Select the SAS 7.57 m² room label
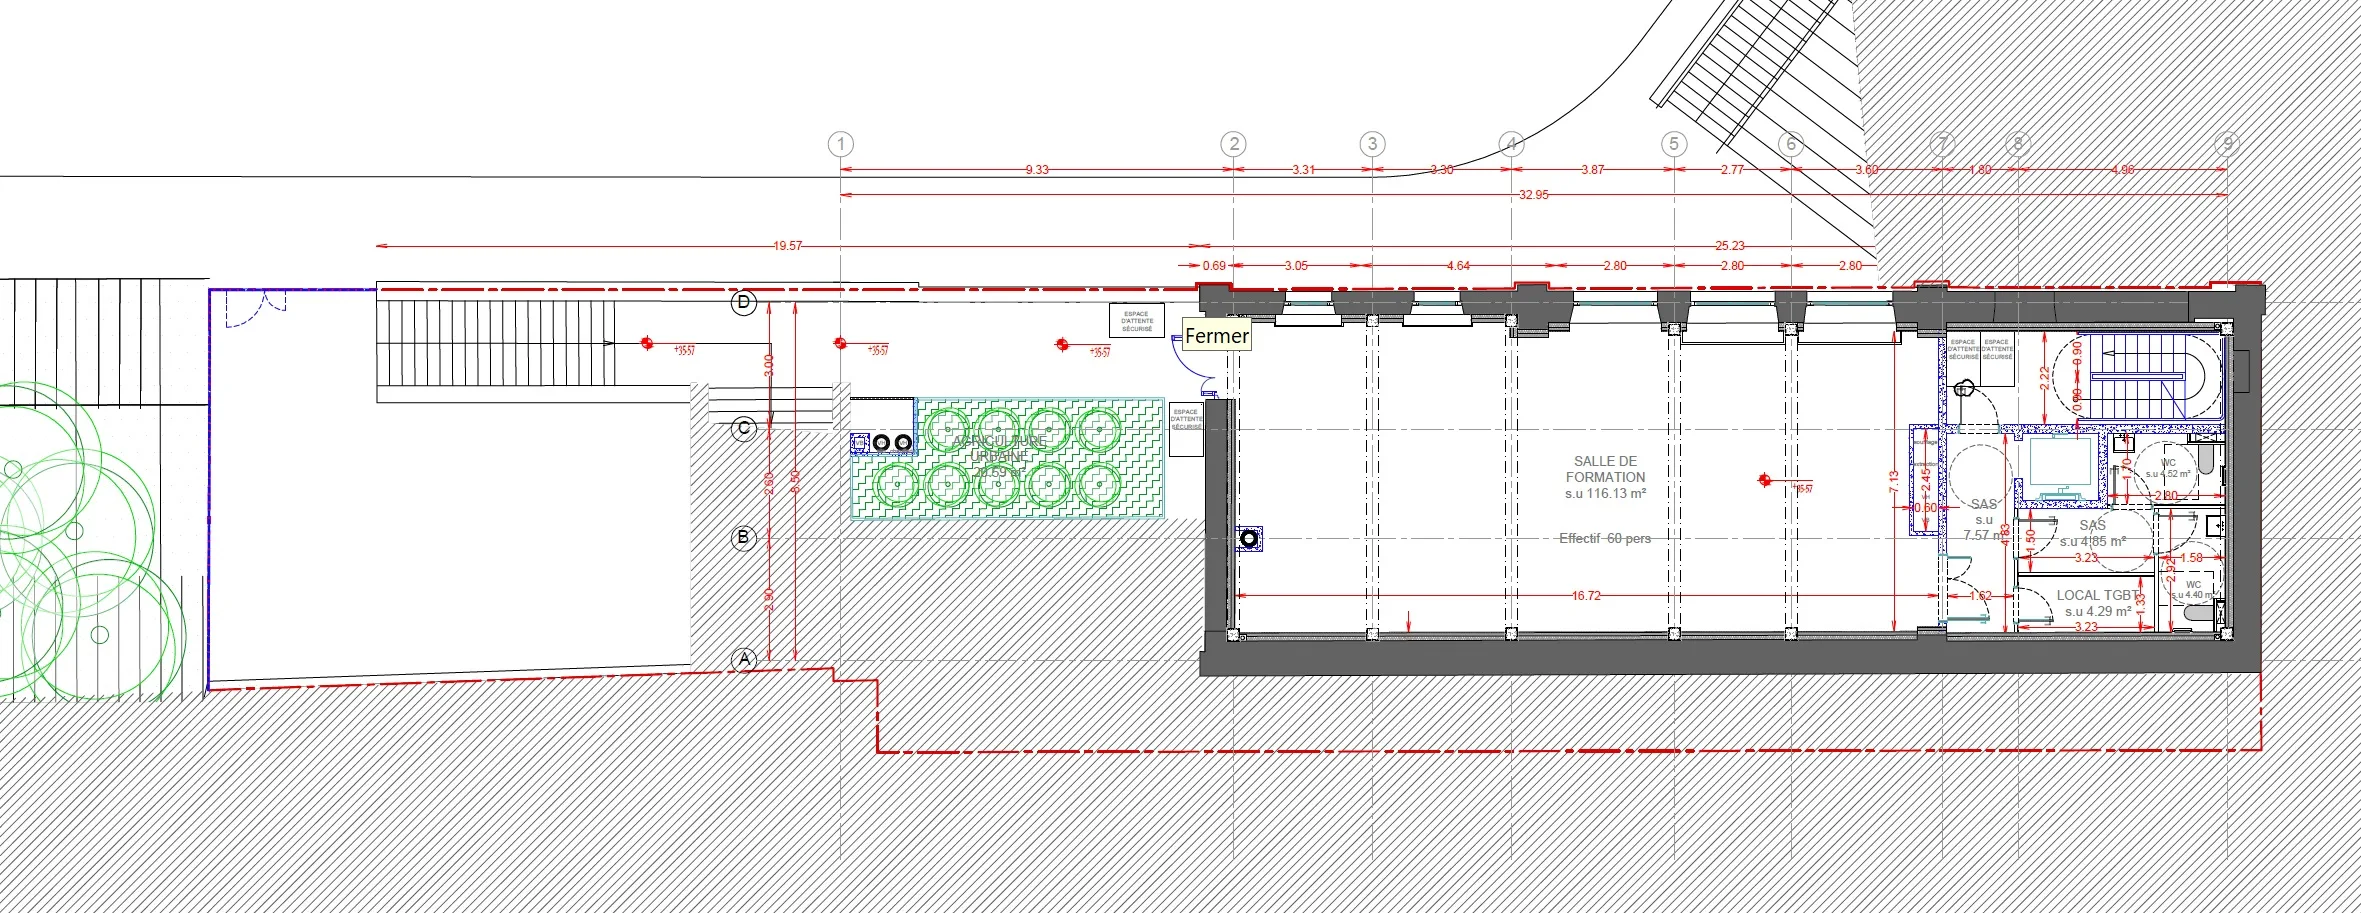Viewport: 2361px width, 913px height. click(x=1984, y=520)
